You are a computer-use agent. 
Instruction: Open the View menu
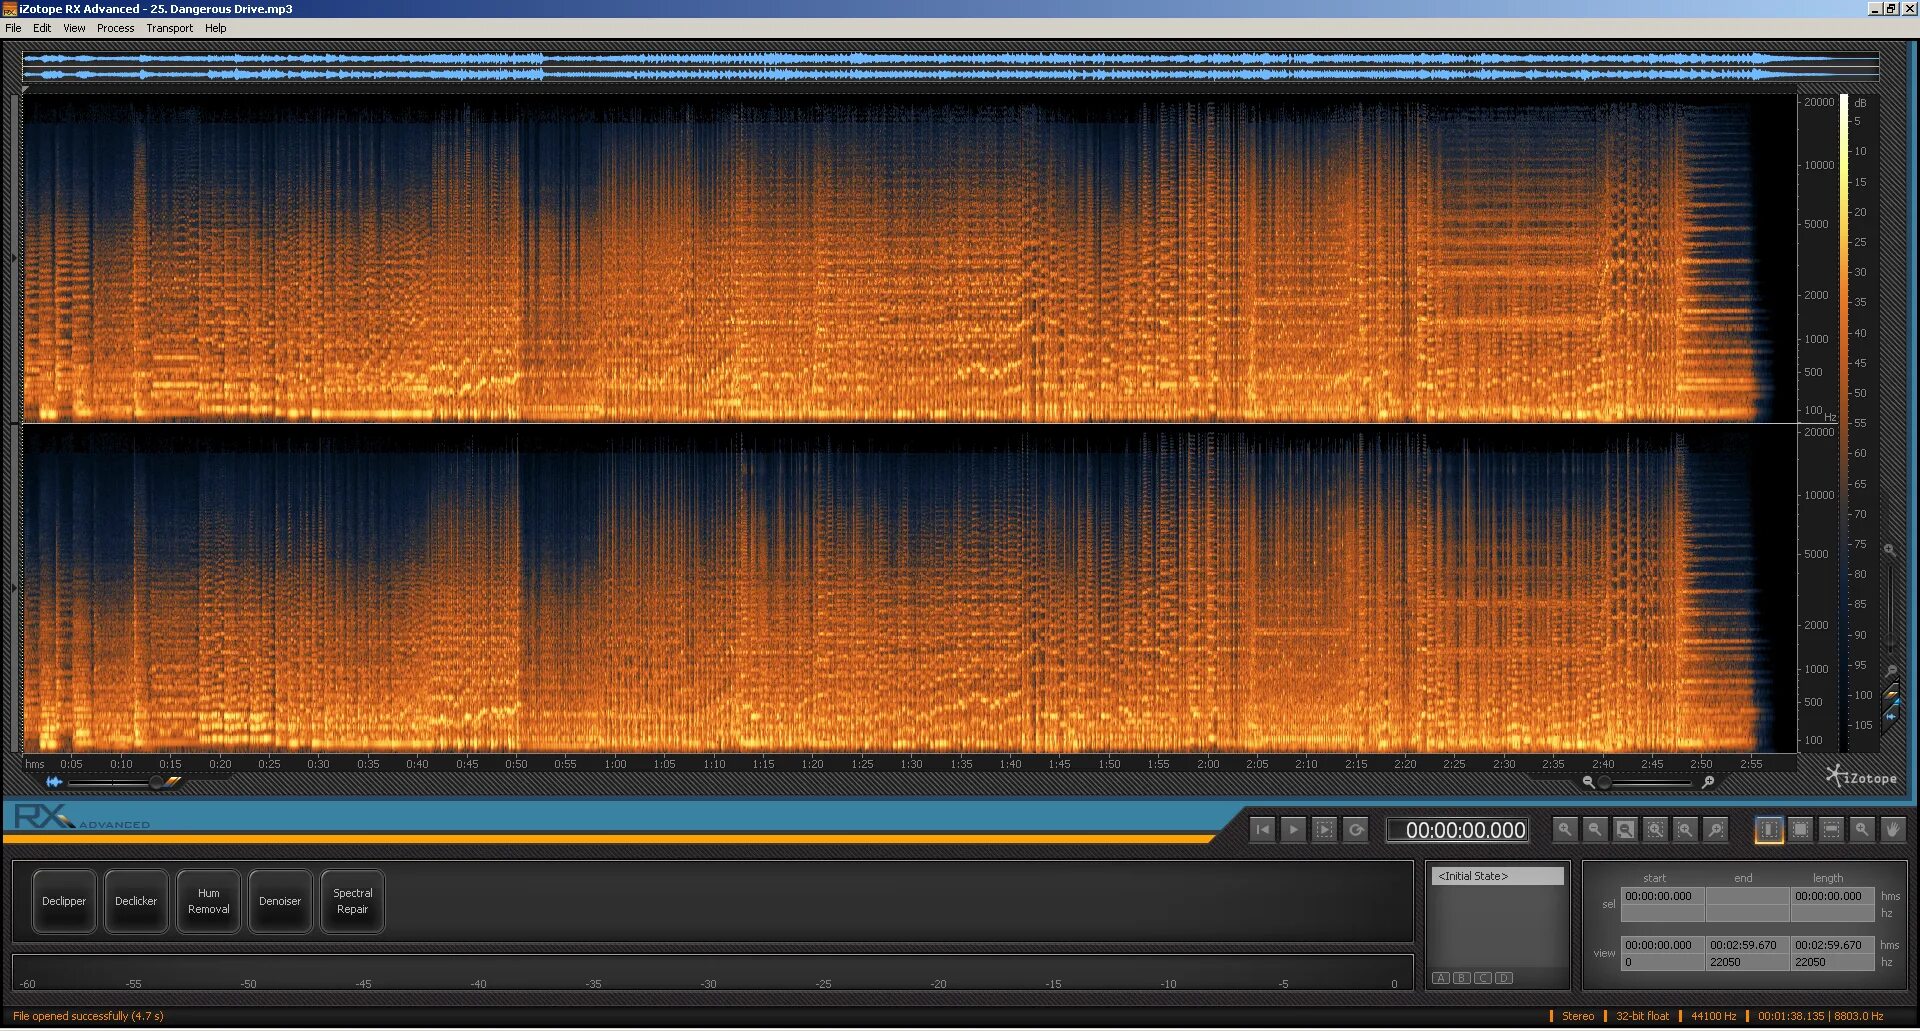coord(74,28)
